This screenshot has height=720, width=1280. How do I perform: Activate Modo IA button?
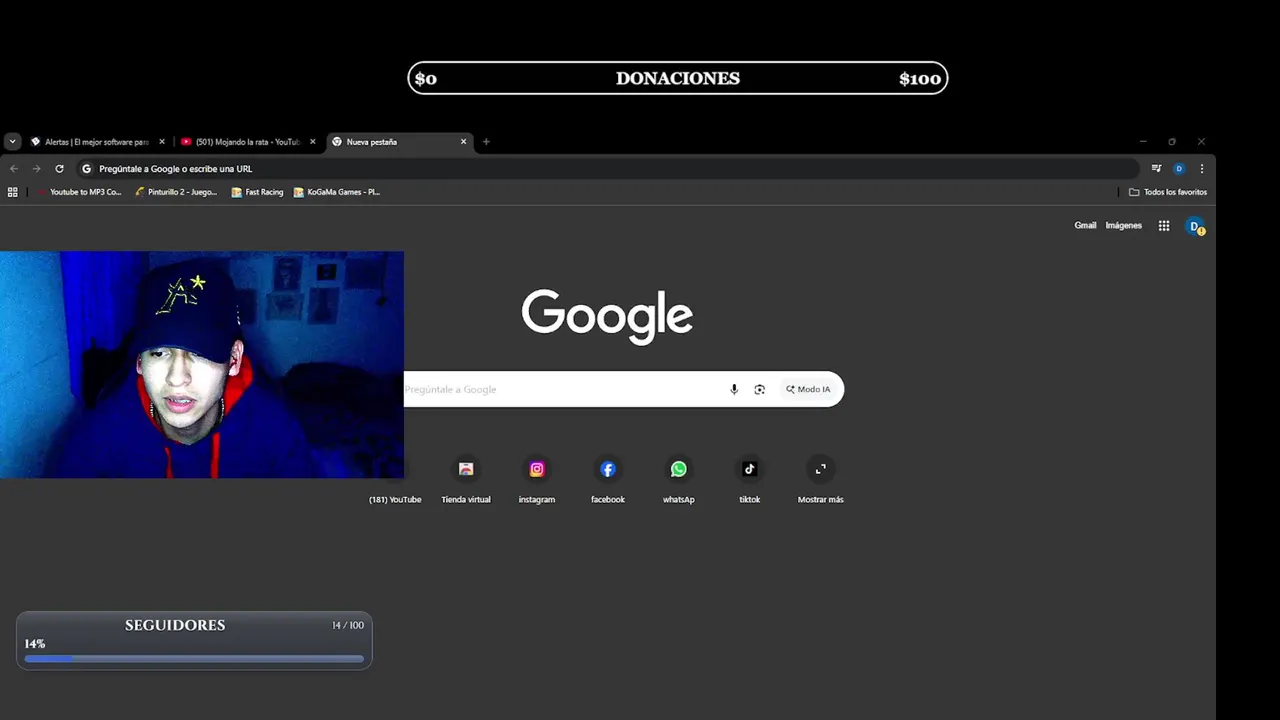(808, 389)
